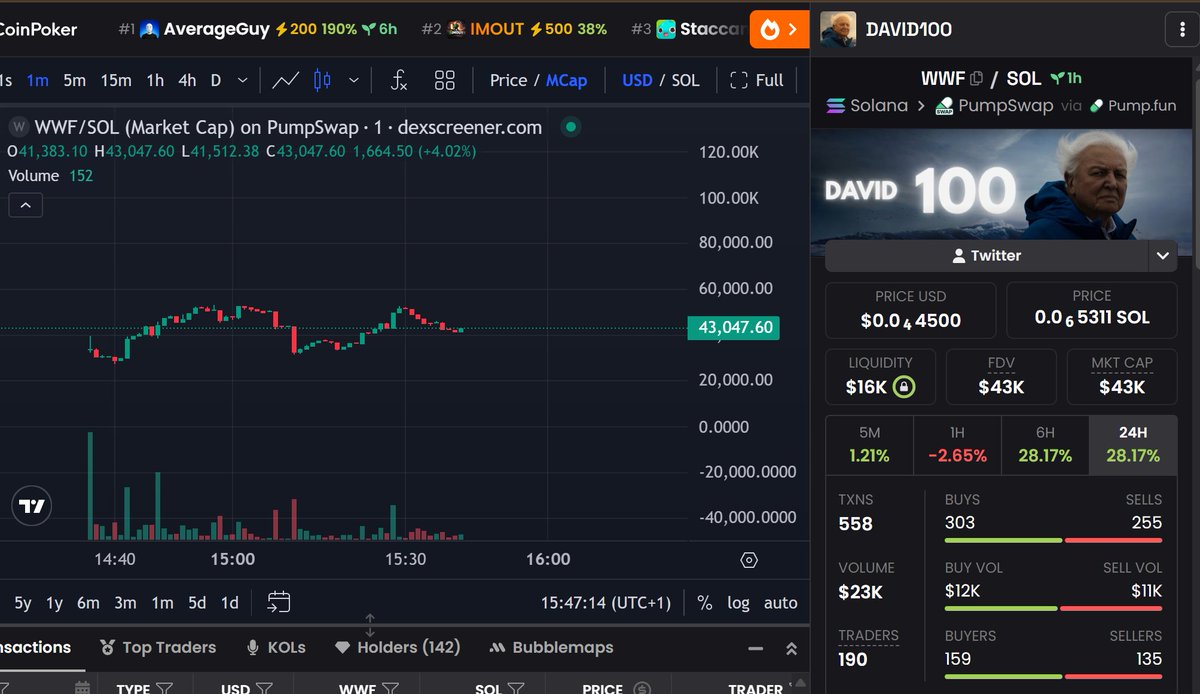Screen dimensions: 1200x694
Task: Toggle PRICE column currency icon
Action: point(642,689)
